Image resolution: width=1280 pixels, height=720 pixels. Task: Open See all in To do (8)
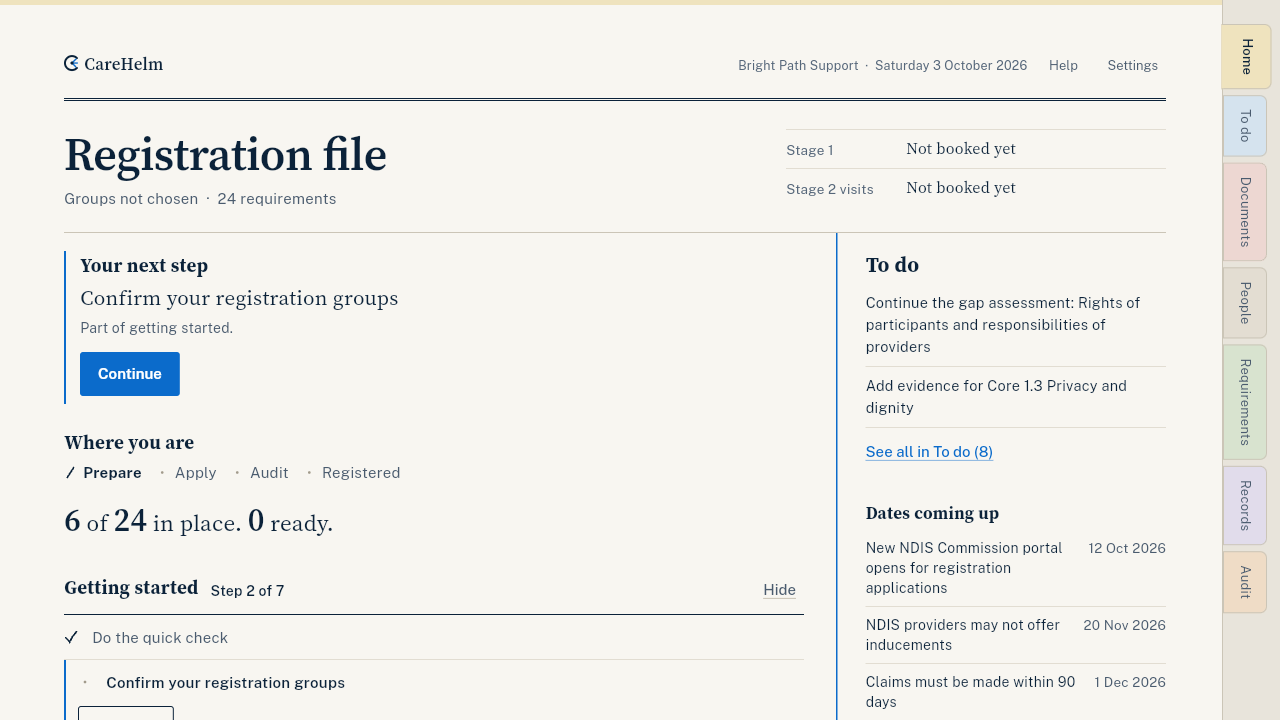click(929, 452)
